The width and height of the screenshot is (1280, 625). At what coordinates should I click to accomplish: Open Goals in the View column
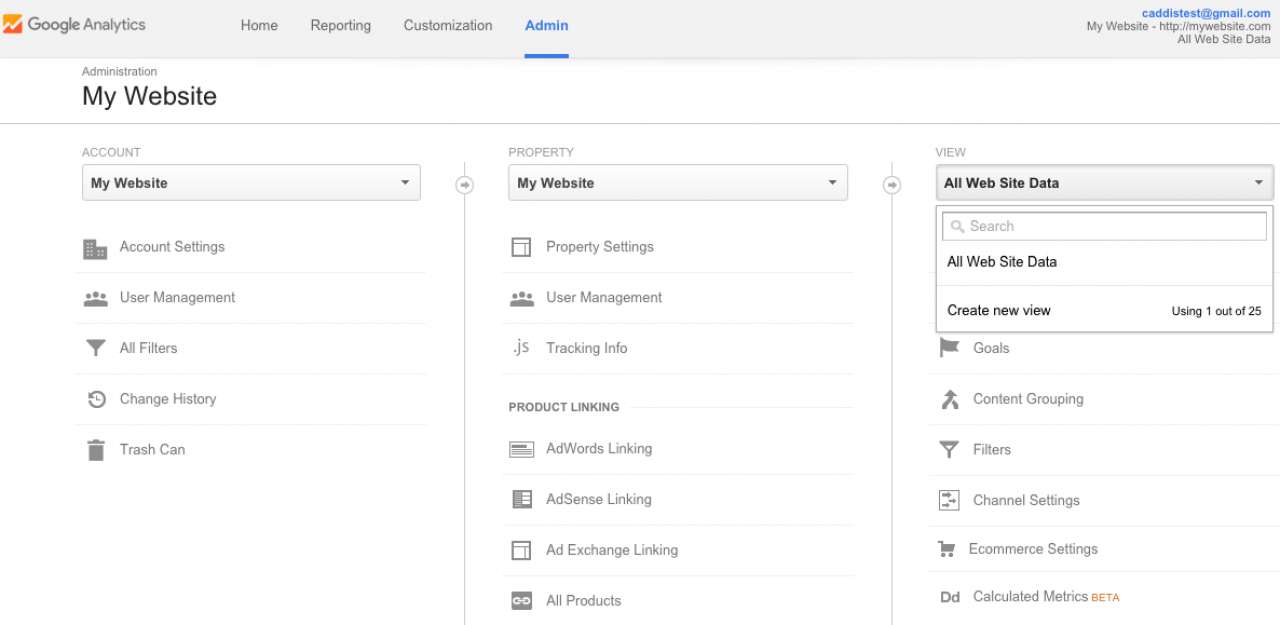point(991,348)
